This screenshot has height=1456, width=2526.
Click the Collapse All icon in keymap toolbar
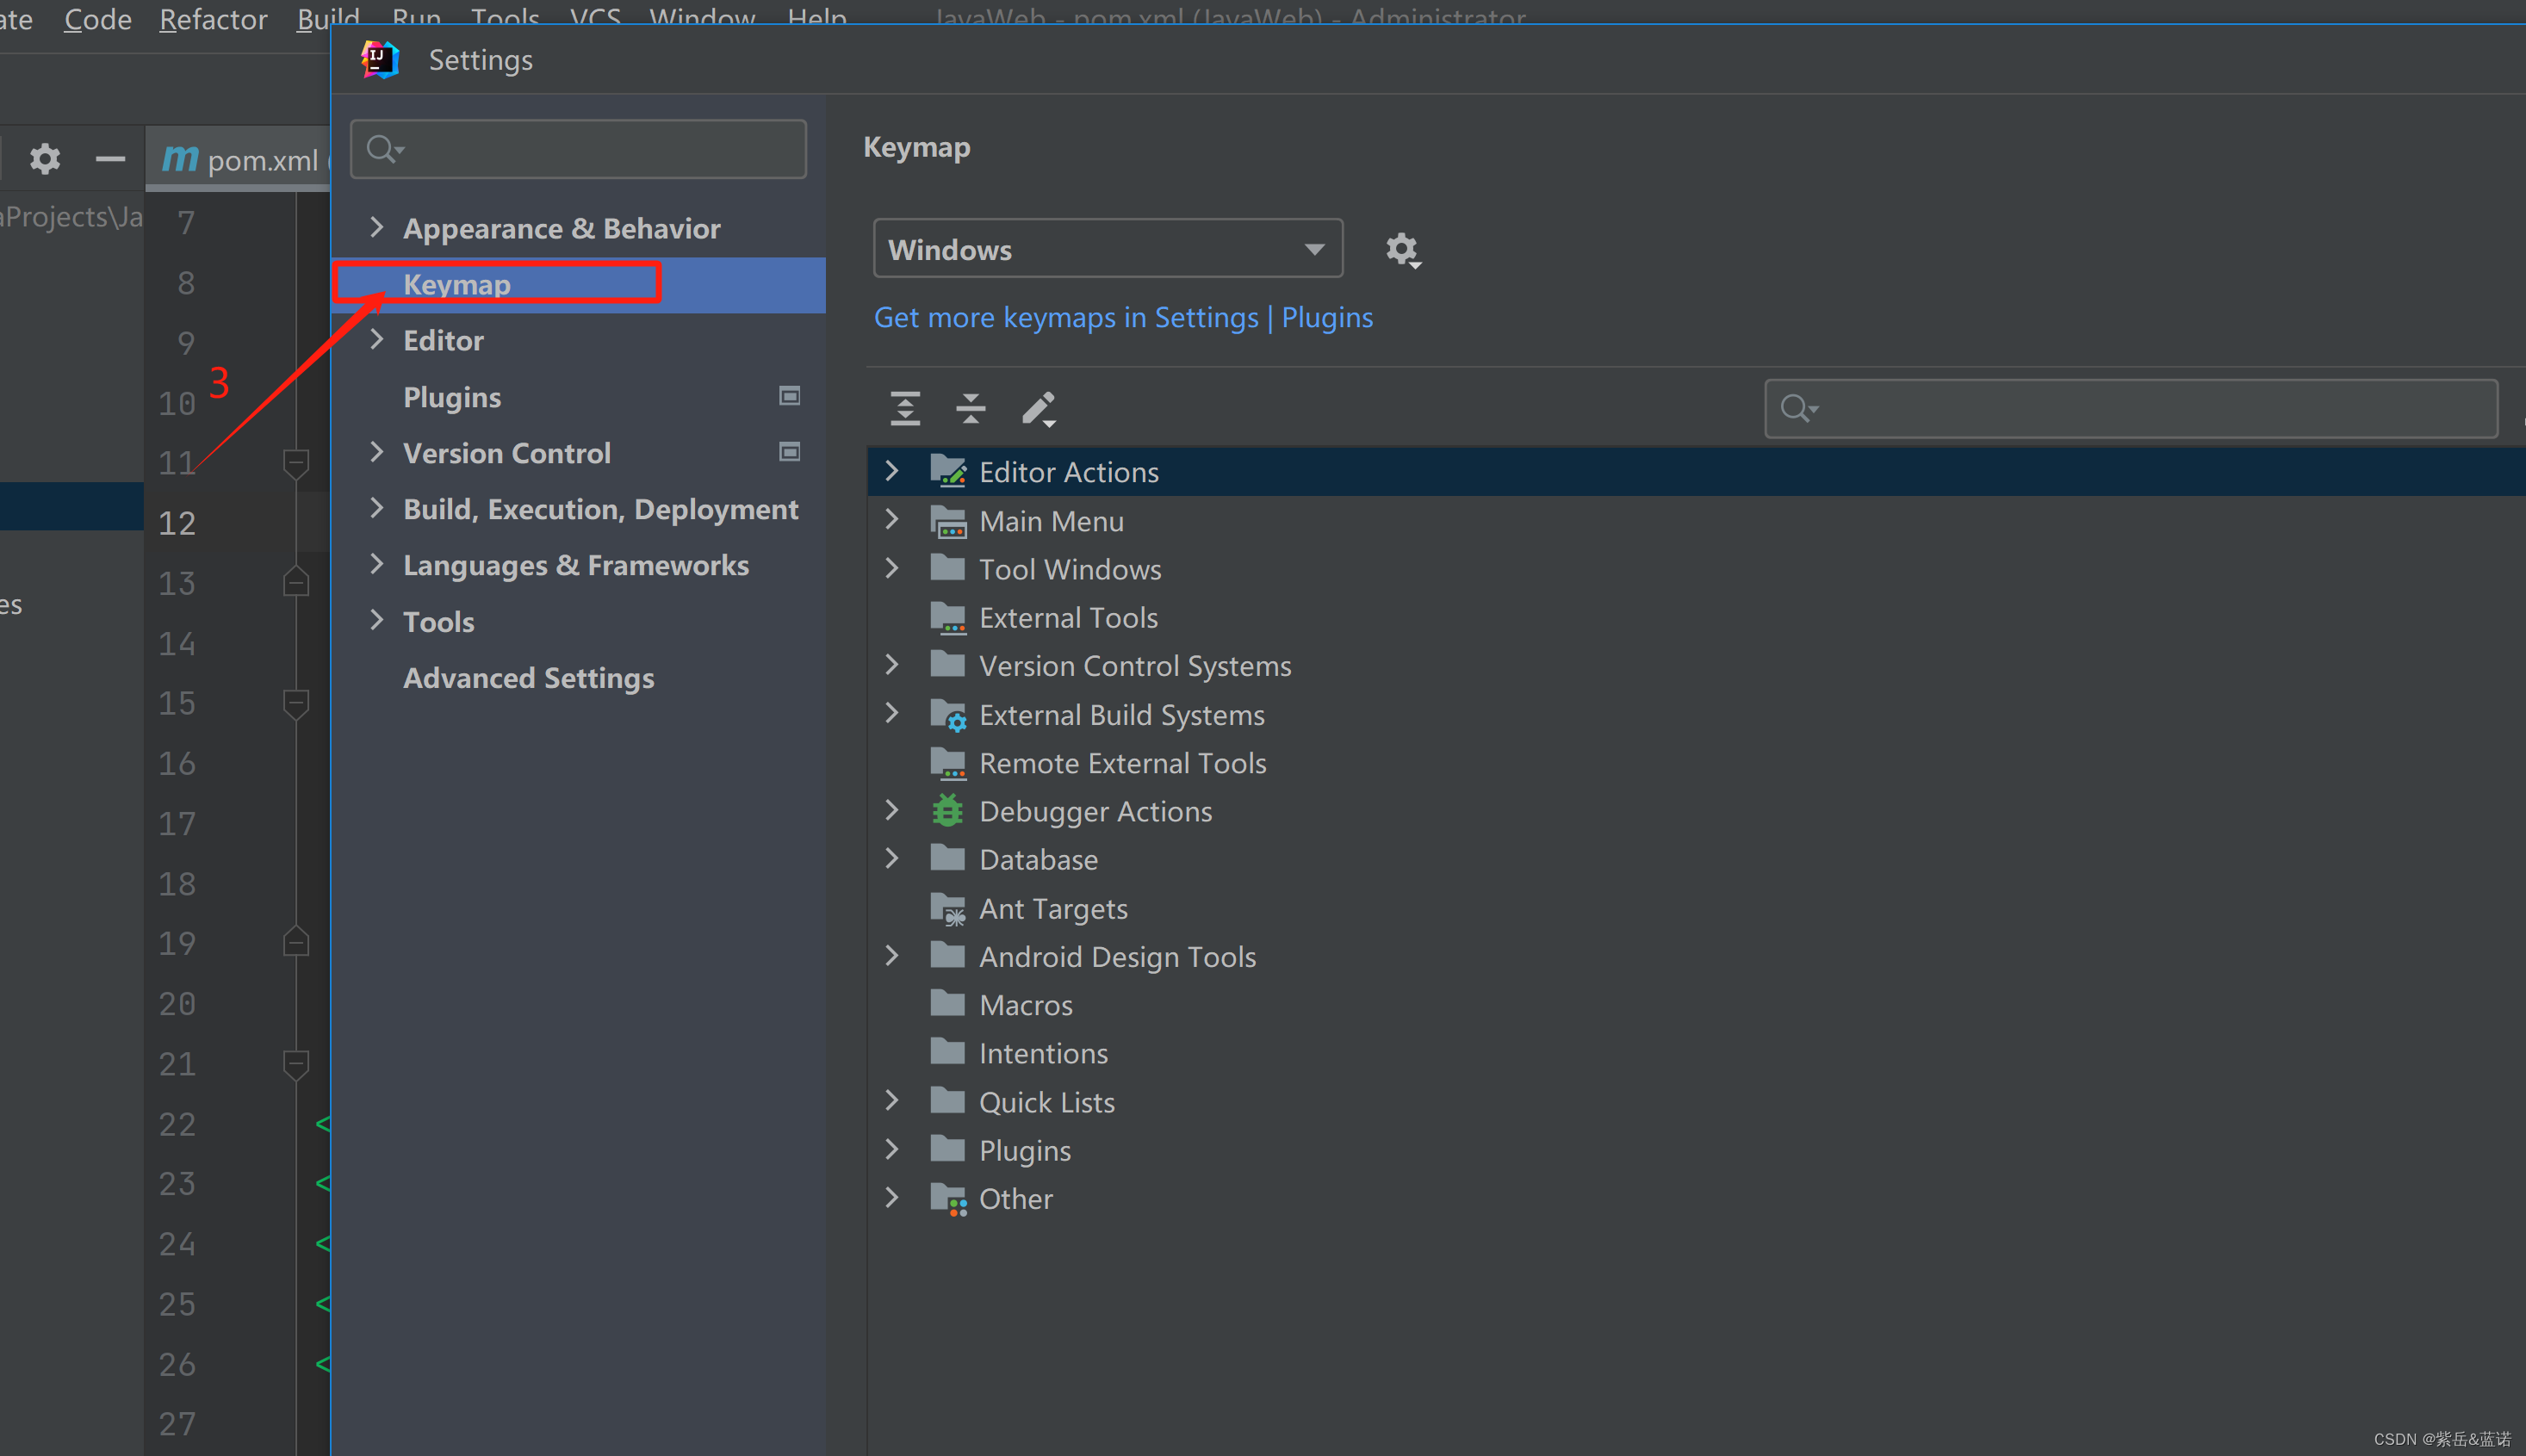970,408
